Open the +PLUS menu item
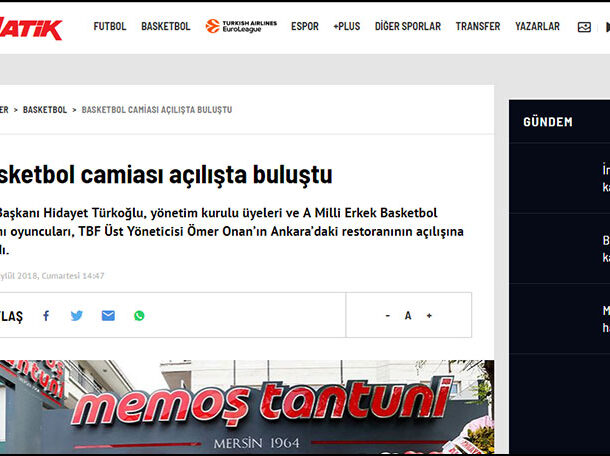This screenshot has height=456, width=610. (346, 27)
